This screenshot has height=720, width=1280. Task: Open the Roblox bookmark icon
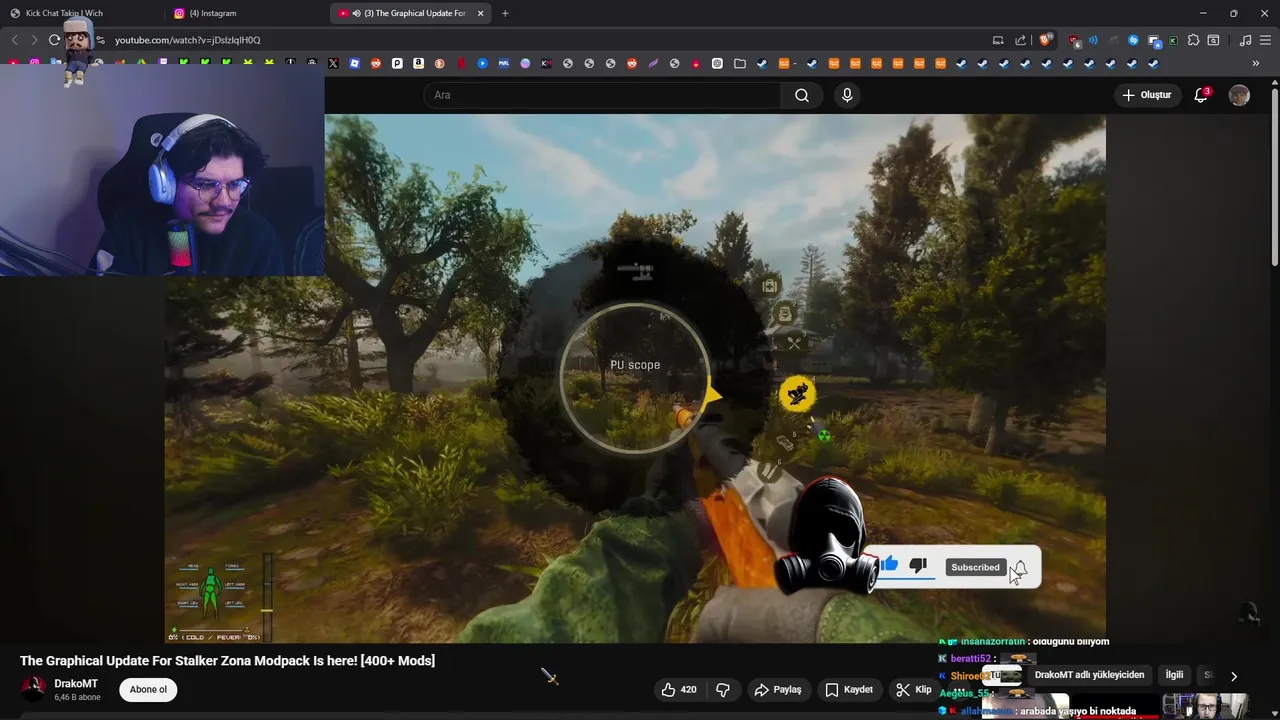click(x=354, y=63)
